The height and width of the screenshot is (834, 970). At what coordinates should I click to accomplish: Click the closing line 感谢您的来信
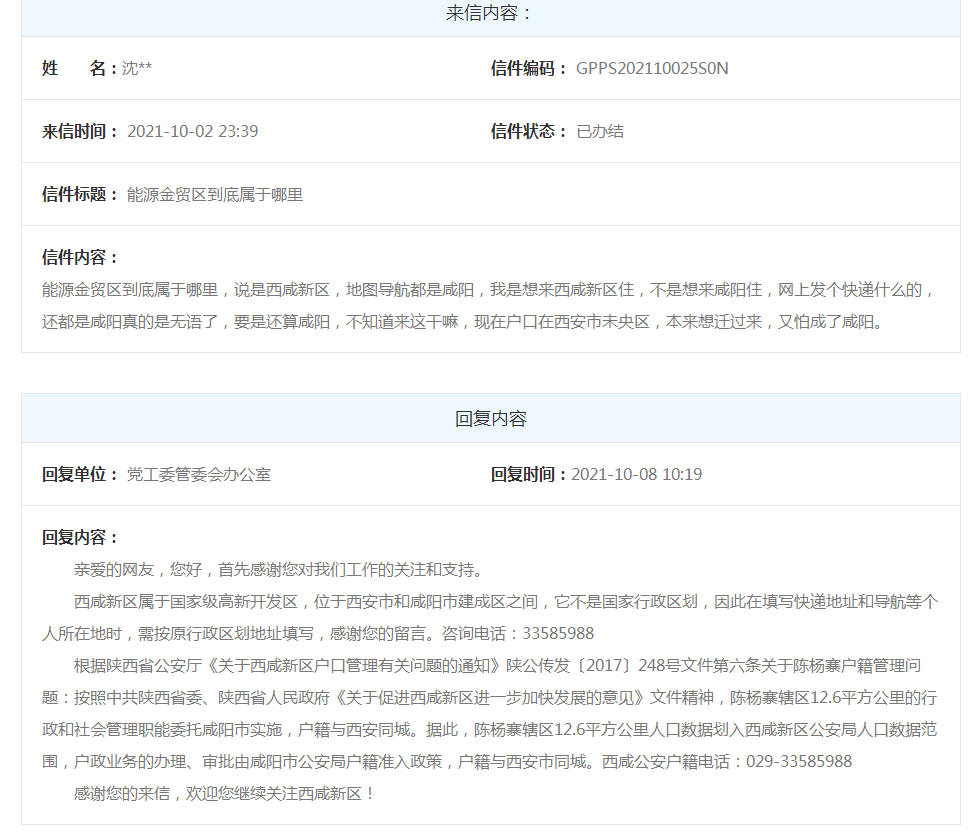225,793
